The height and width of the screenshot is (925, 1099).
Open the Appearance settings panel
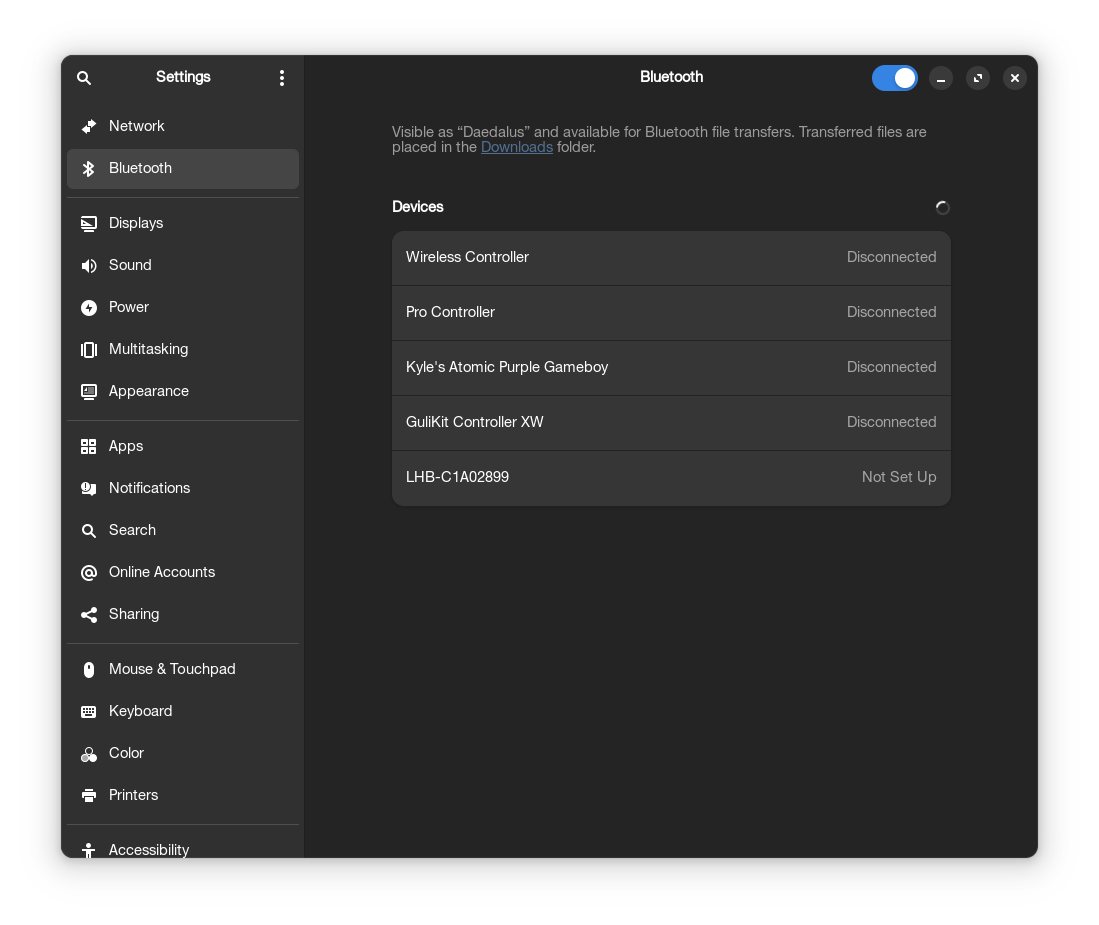(148, 391)
